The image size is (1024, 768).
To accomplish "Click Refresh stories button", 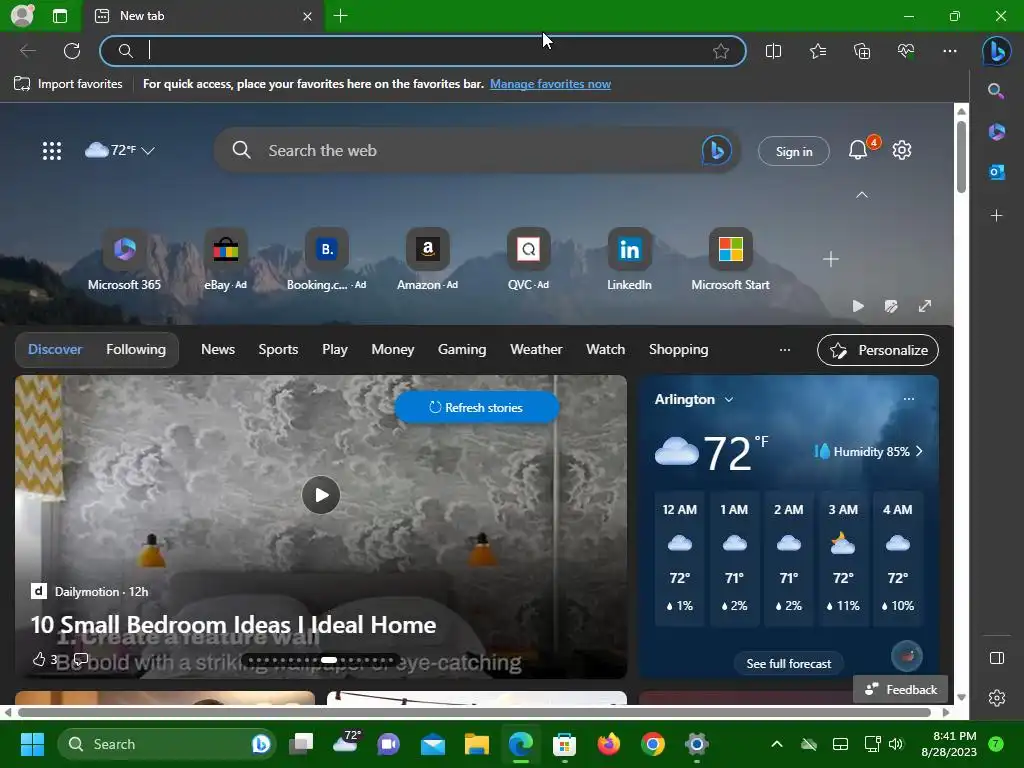I will coord(477,408).
